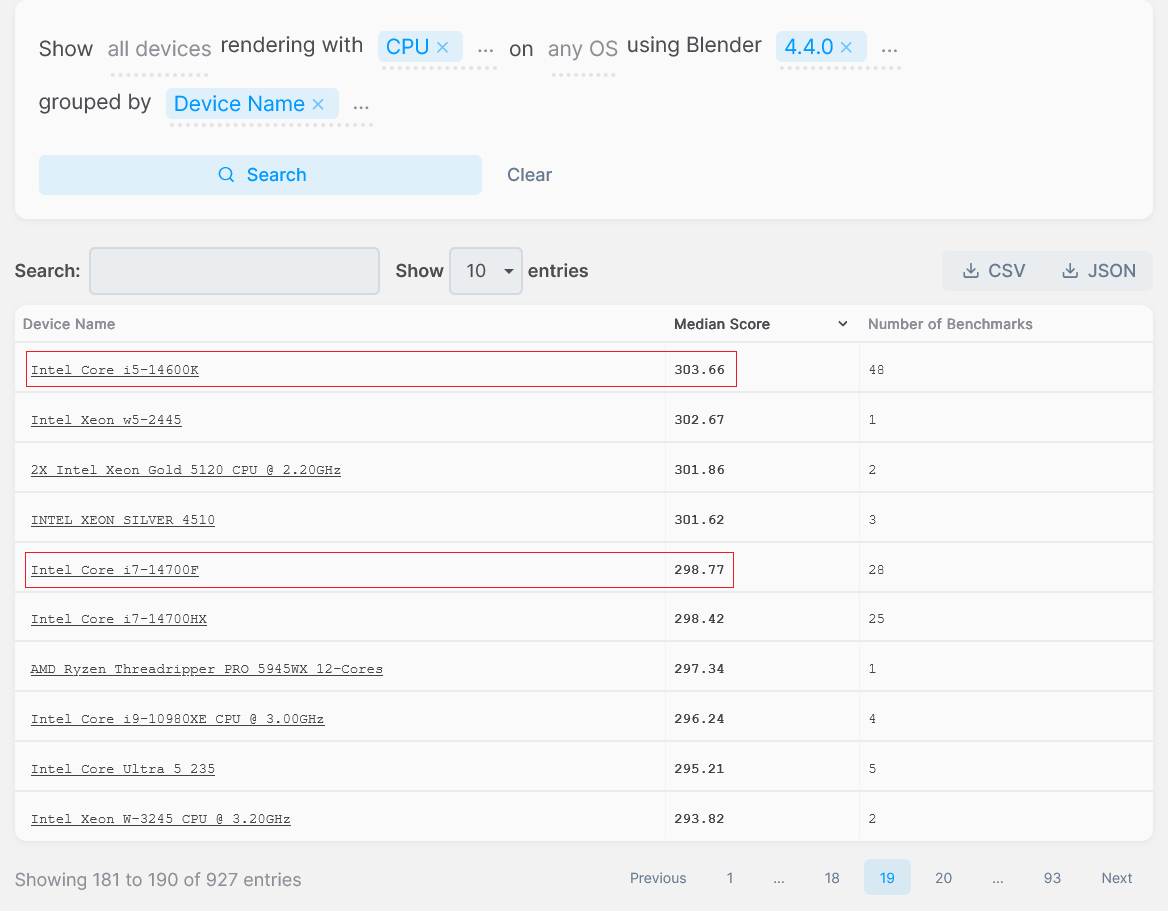The height and width of the screenshot is (911, 1168).
Task: Expand the ellipsis after Device Name tag
Action: pyautogui.click(x=361, y=106)
